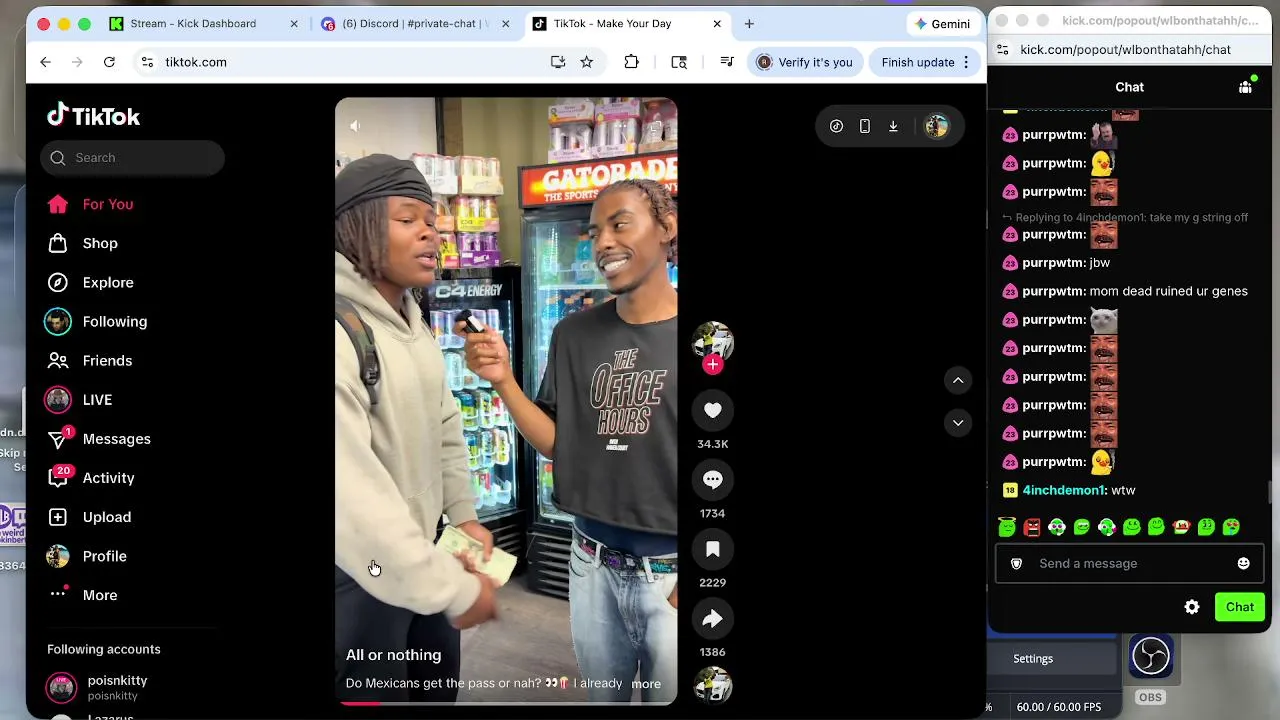The image size is (1280, 720).
Task: Open the tab search icon in toolbar
Action: 679,62
